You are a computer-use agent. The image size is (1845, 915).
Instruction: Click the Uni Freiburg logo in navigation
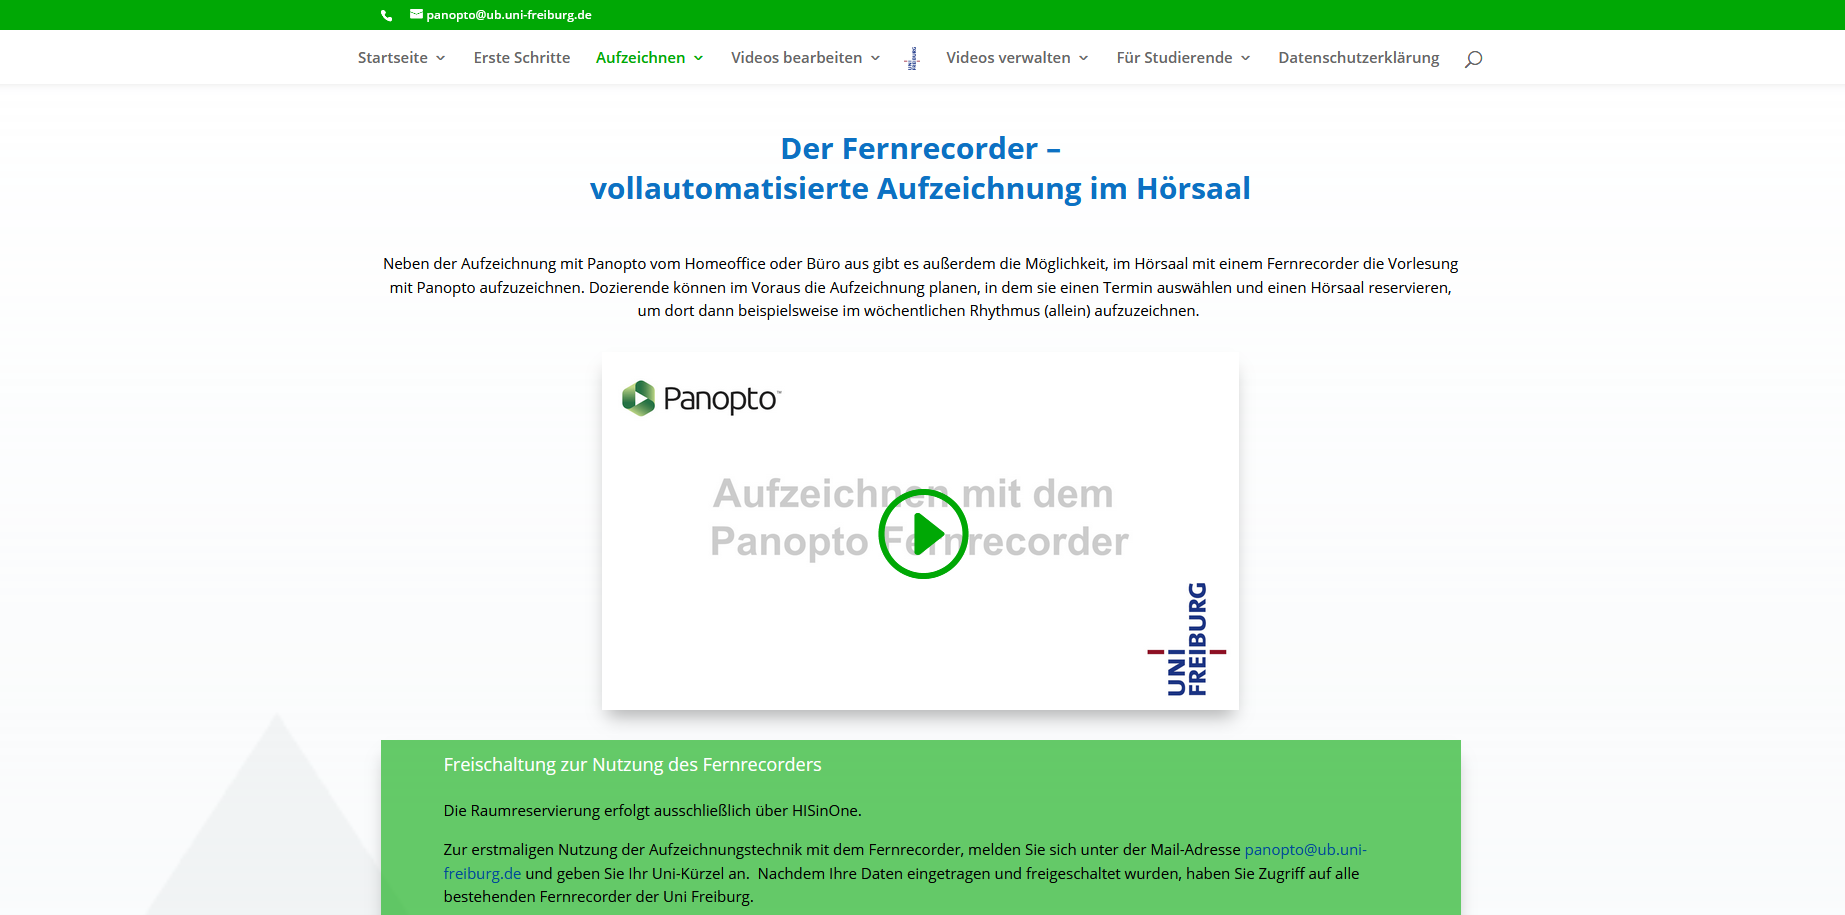tap(912, 58)
